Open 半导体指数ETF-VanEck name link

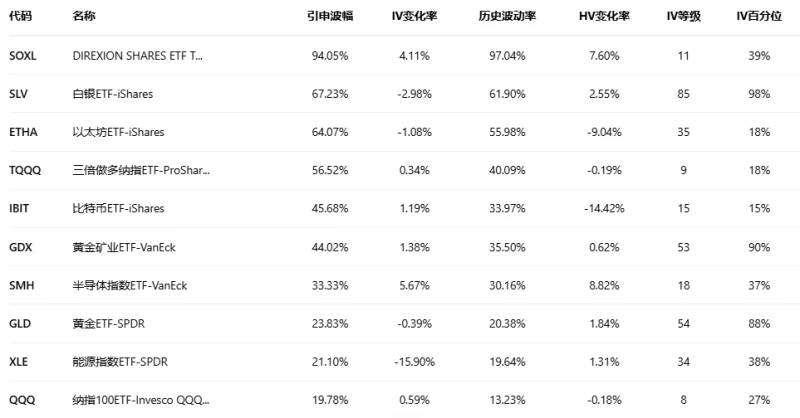[129, 285]
